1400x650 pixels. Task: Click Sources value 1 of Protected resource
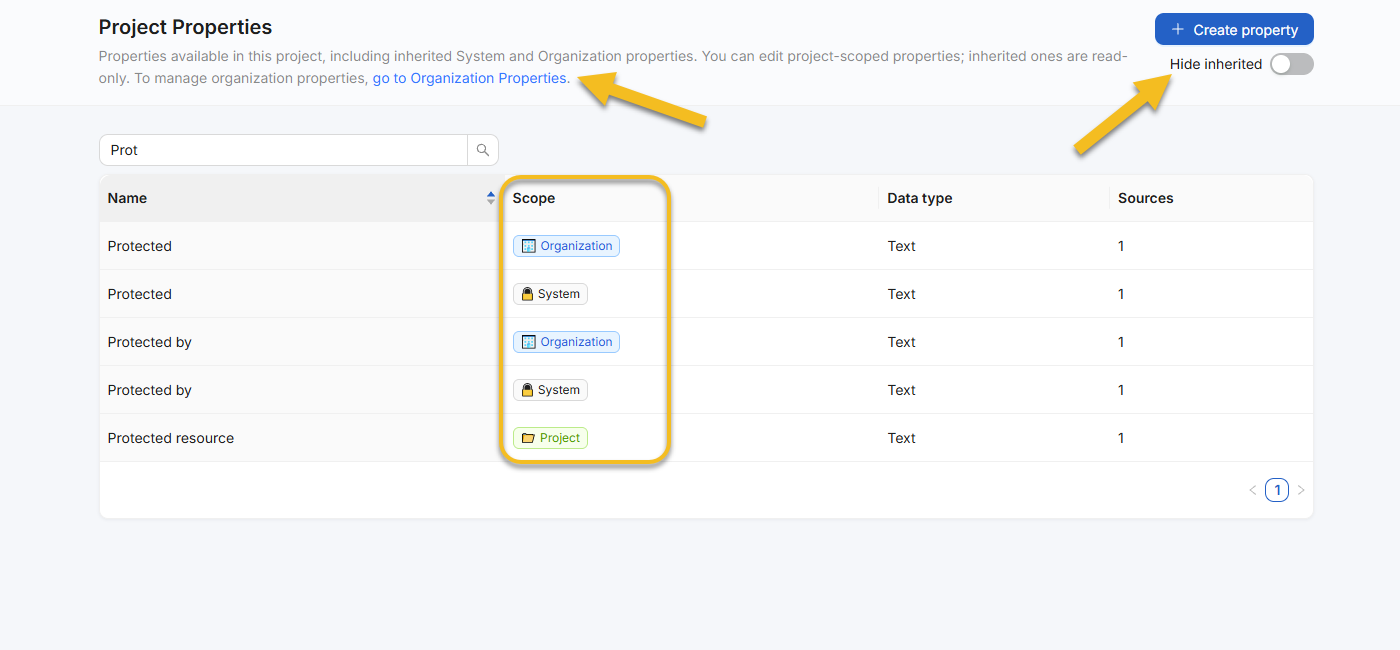pos(1121,438)
